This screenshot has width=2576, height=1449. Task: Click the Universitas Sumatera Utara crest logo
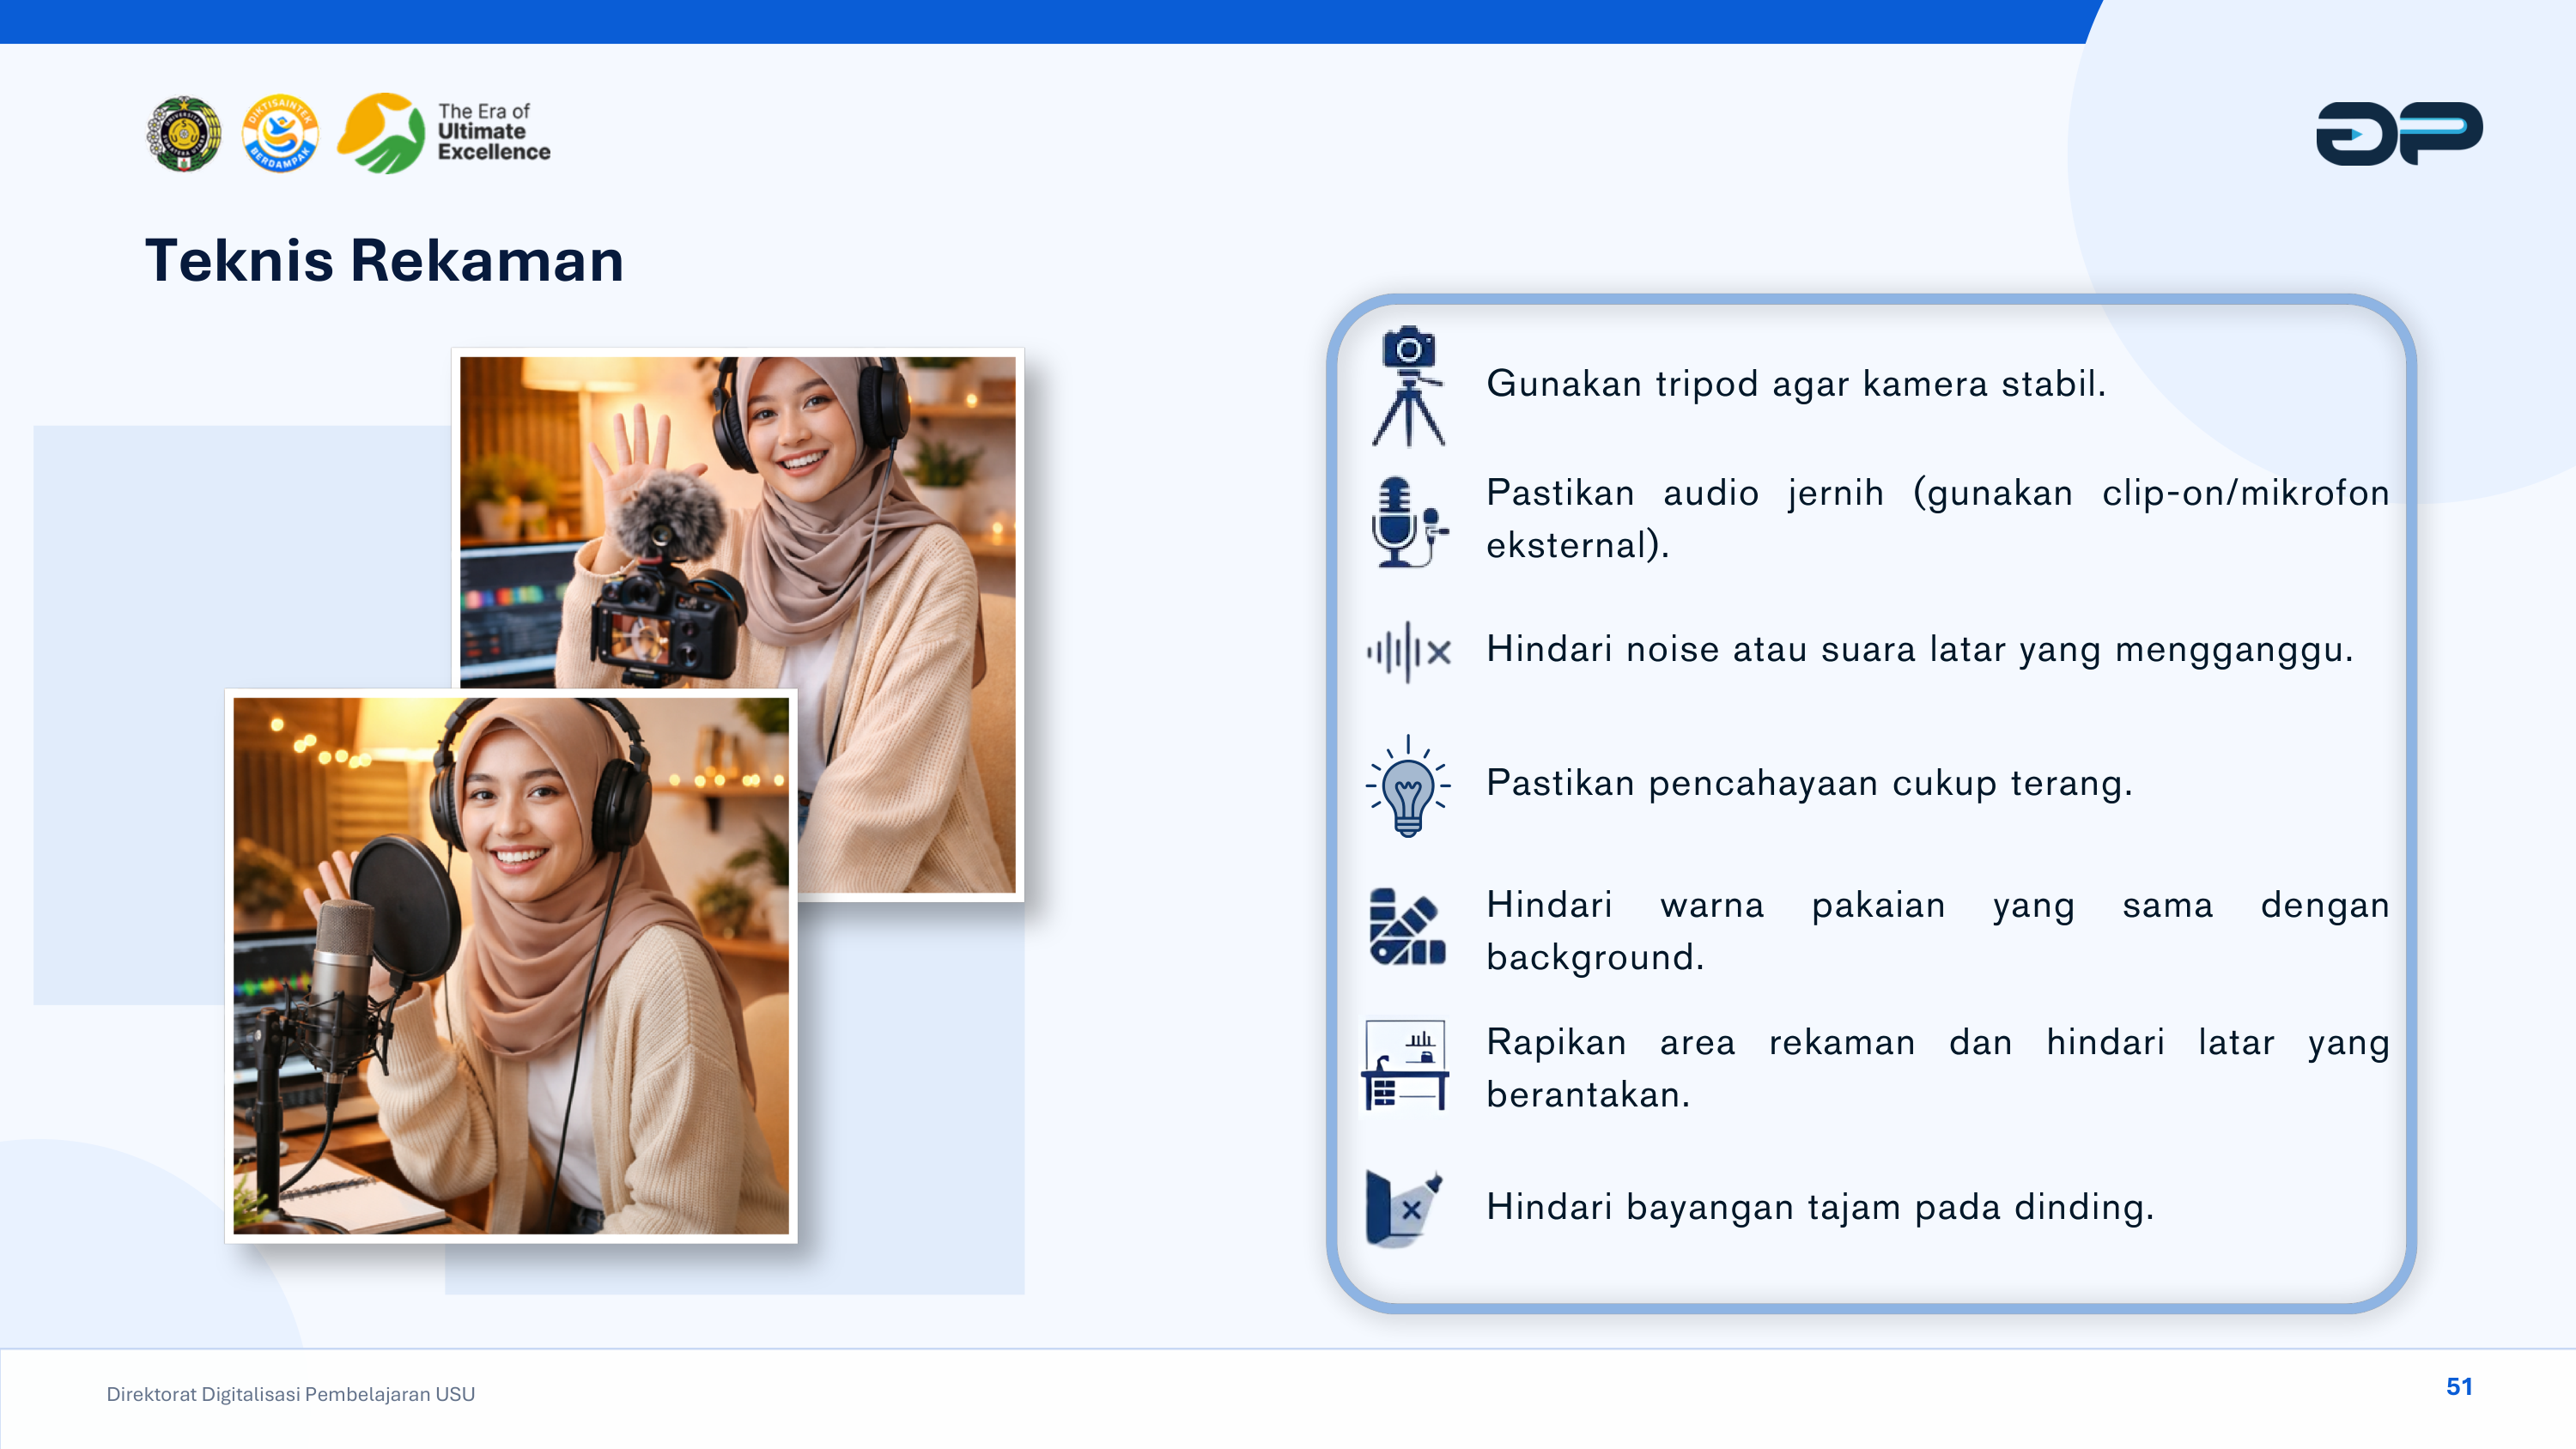[x=184, y=134]
